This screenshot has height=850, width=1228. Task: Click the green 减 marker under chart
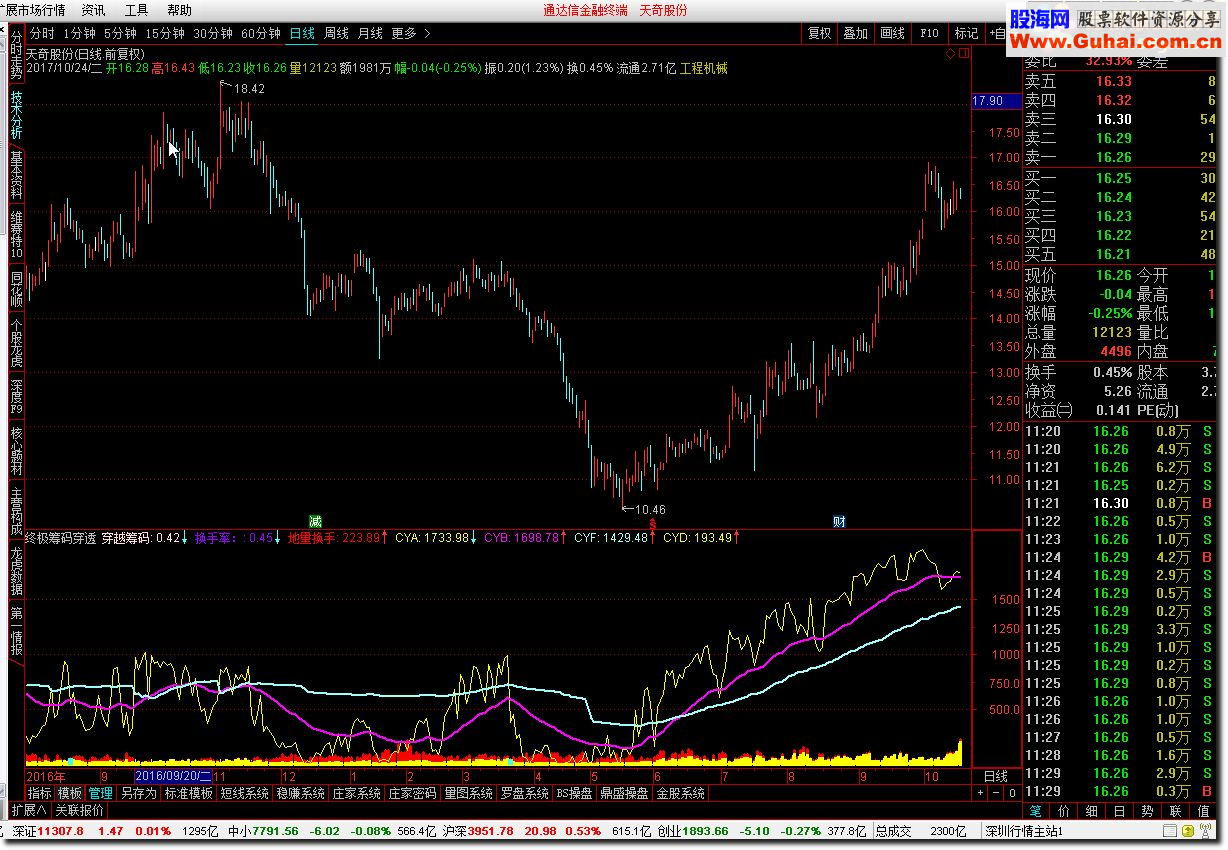pos(315,521)
